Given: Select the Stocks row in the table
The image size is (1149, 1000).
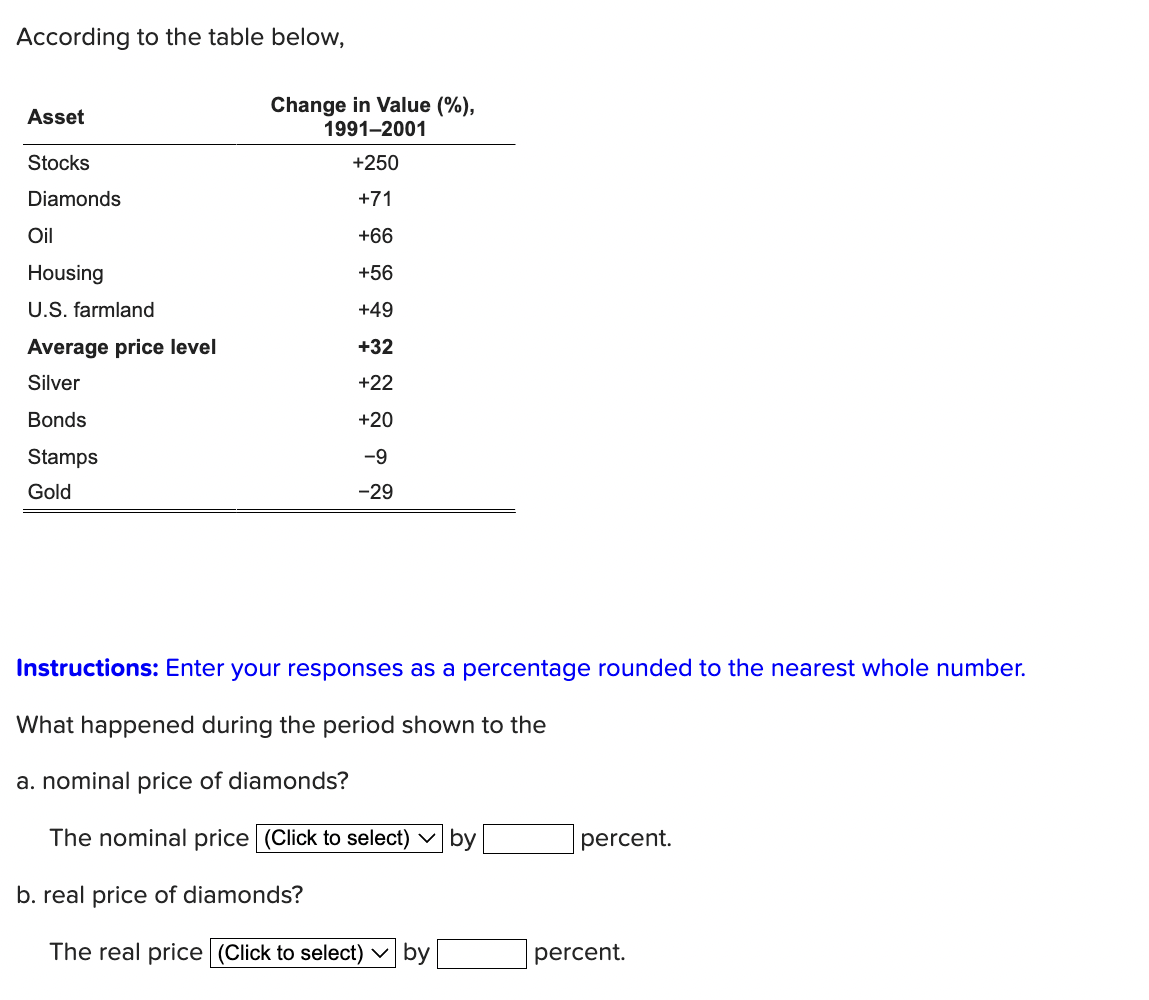Looking at the screenshot, I should tap(58, 163).
